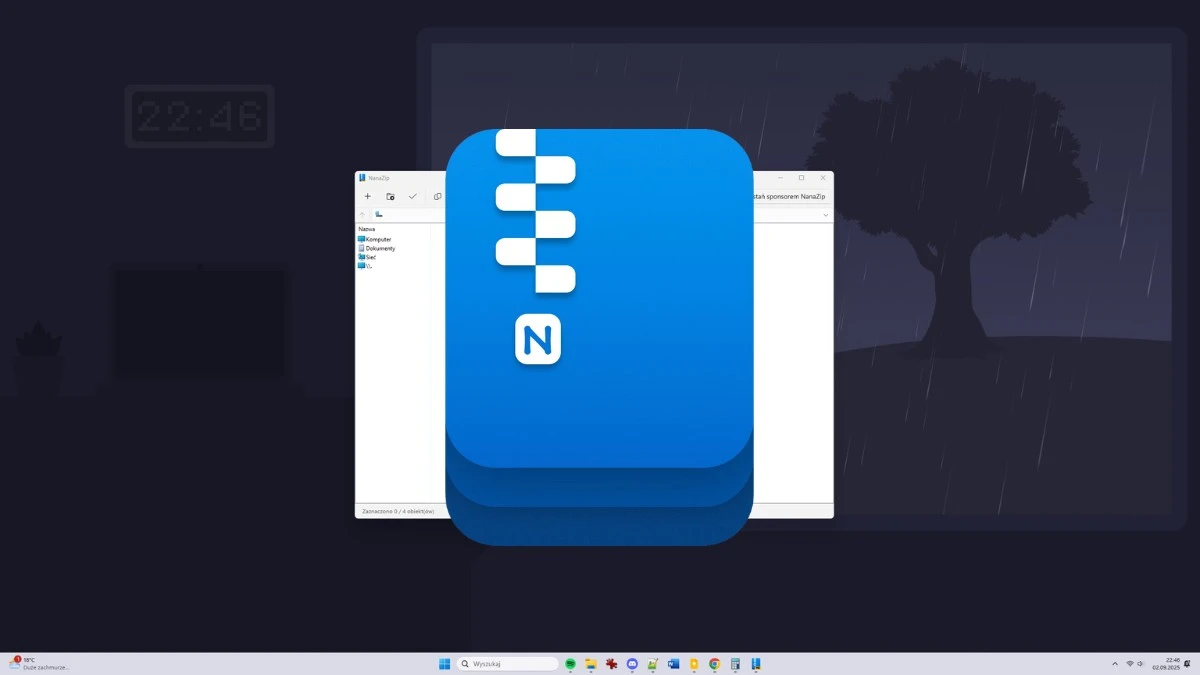Open the Windows Start menu
The image size is (1200, 675).
tap(443, 663)
